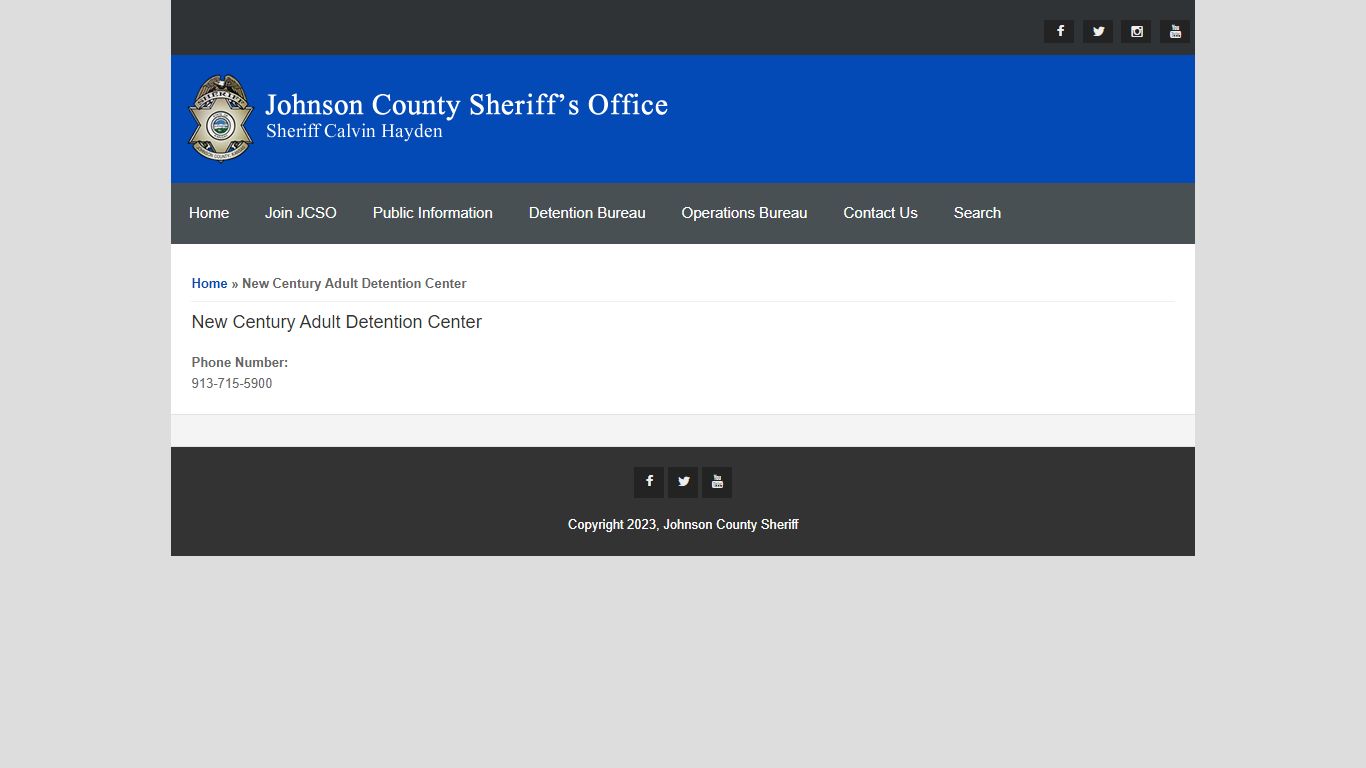Open Instagram icon in top header bar

(1136, 32)
